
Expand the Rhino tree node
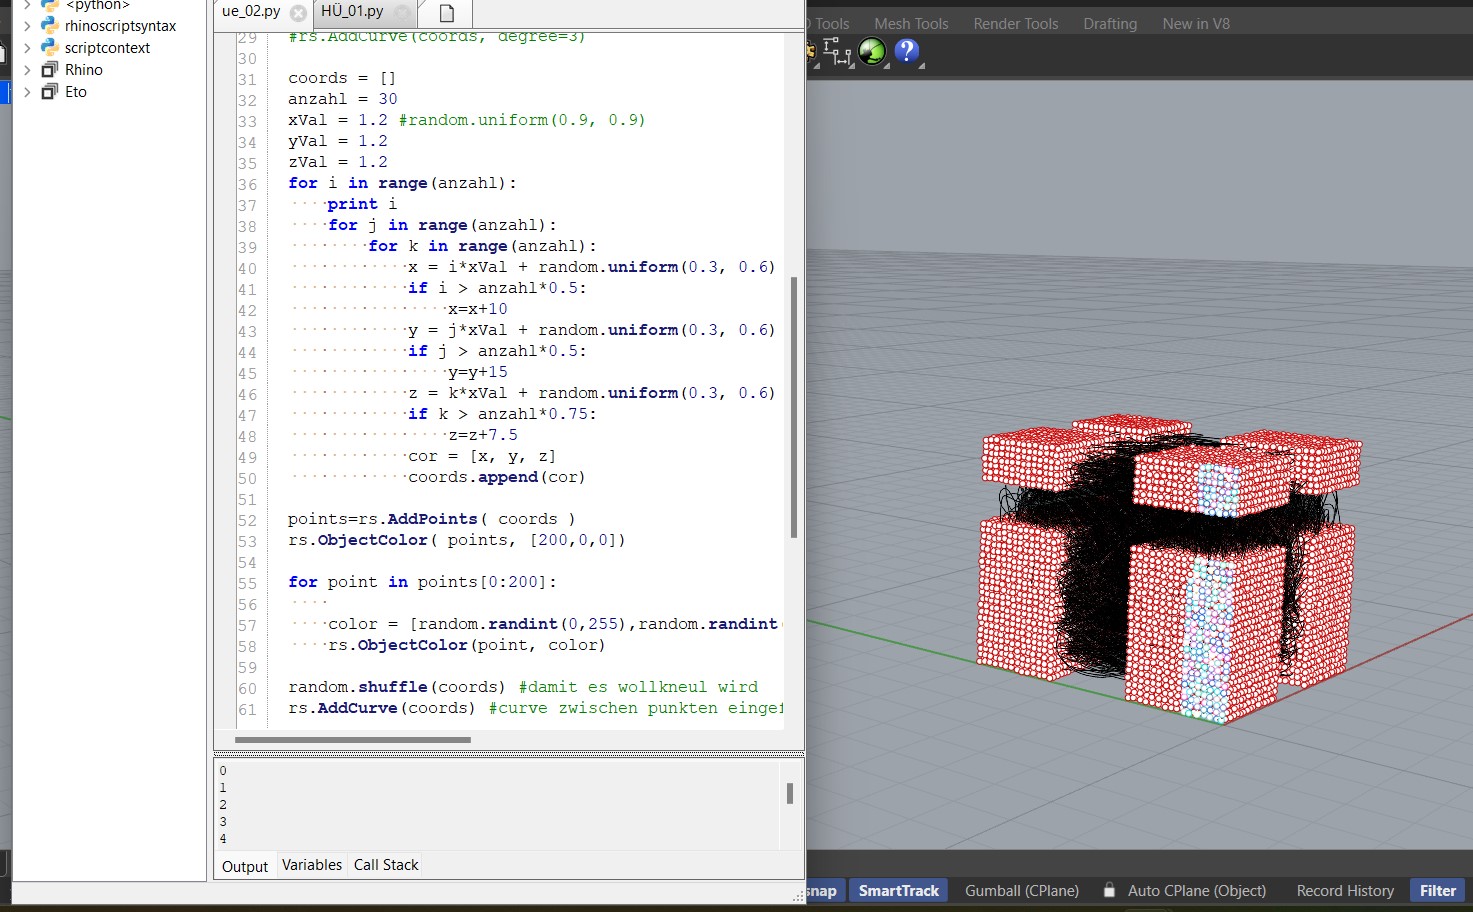click(27, 70)
